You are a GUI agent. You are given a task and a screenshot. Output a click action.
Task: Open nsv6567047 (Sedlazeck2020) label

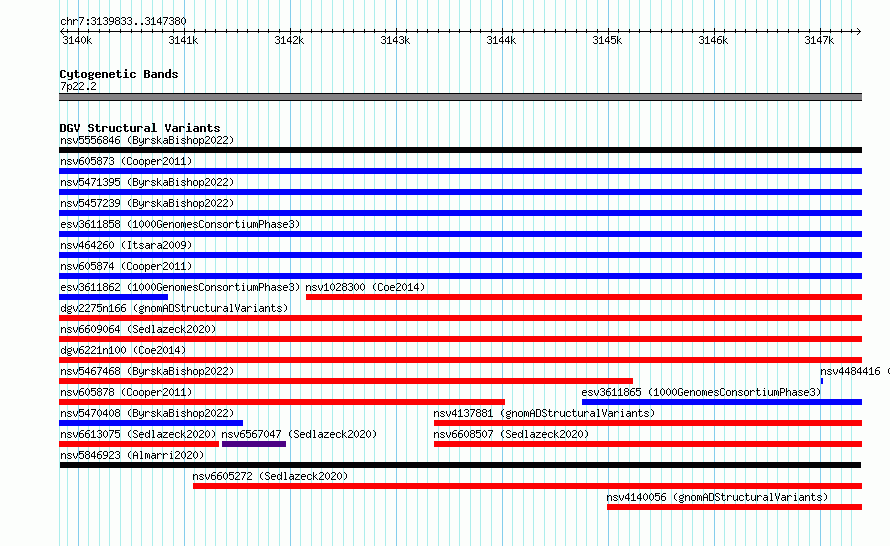[x=299, y=434]
